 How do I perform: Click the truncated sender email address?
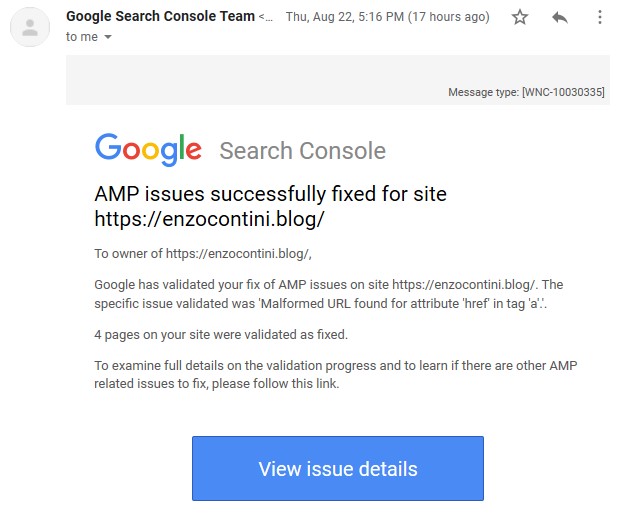pos(264,17)
